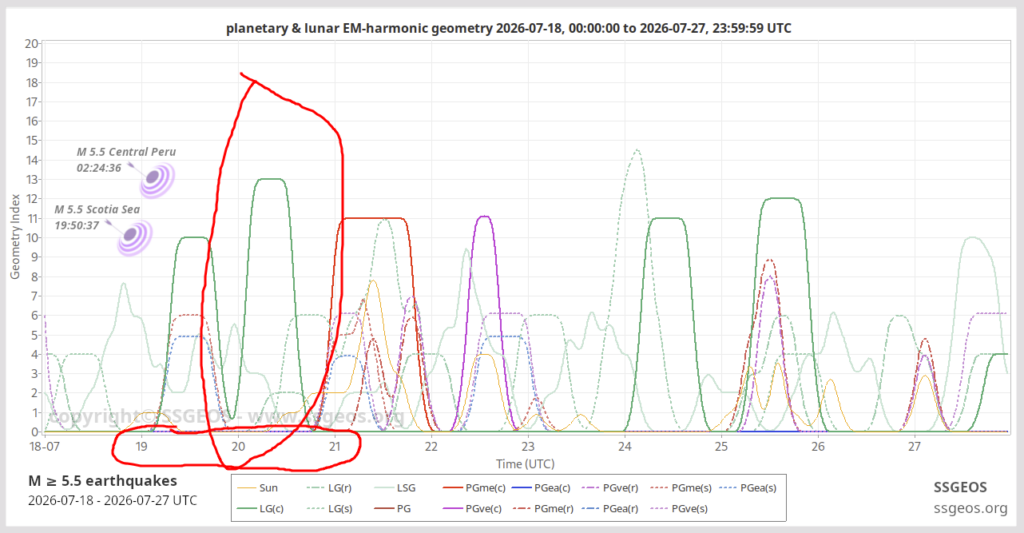Click the M 5.5 Scotia Sea label
The height and width of the screenshot is (533, 1024).
(x=97, y=210)
